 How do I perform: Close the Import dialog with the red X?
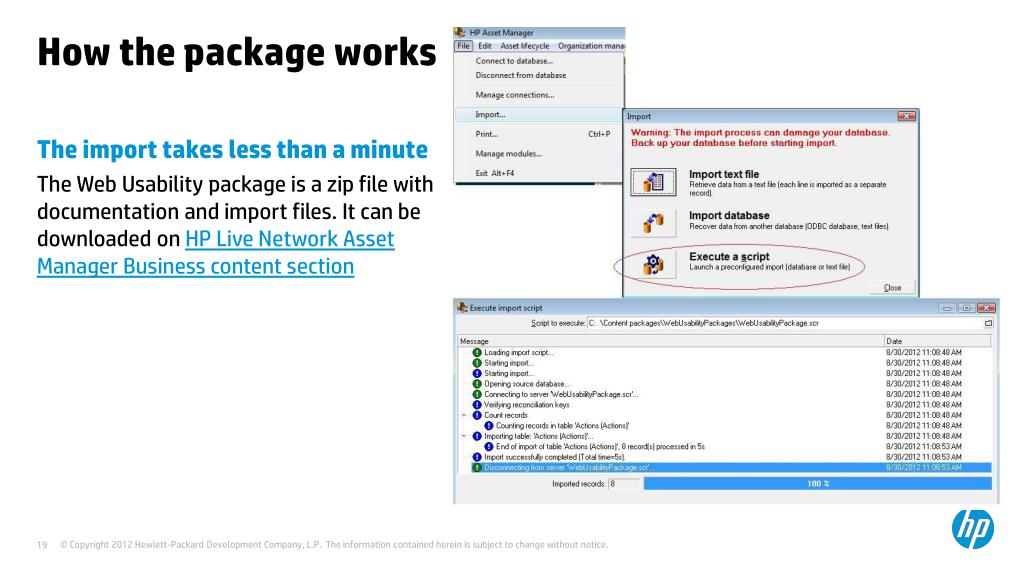[x=906, y=116]
